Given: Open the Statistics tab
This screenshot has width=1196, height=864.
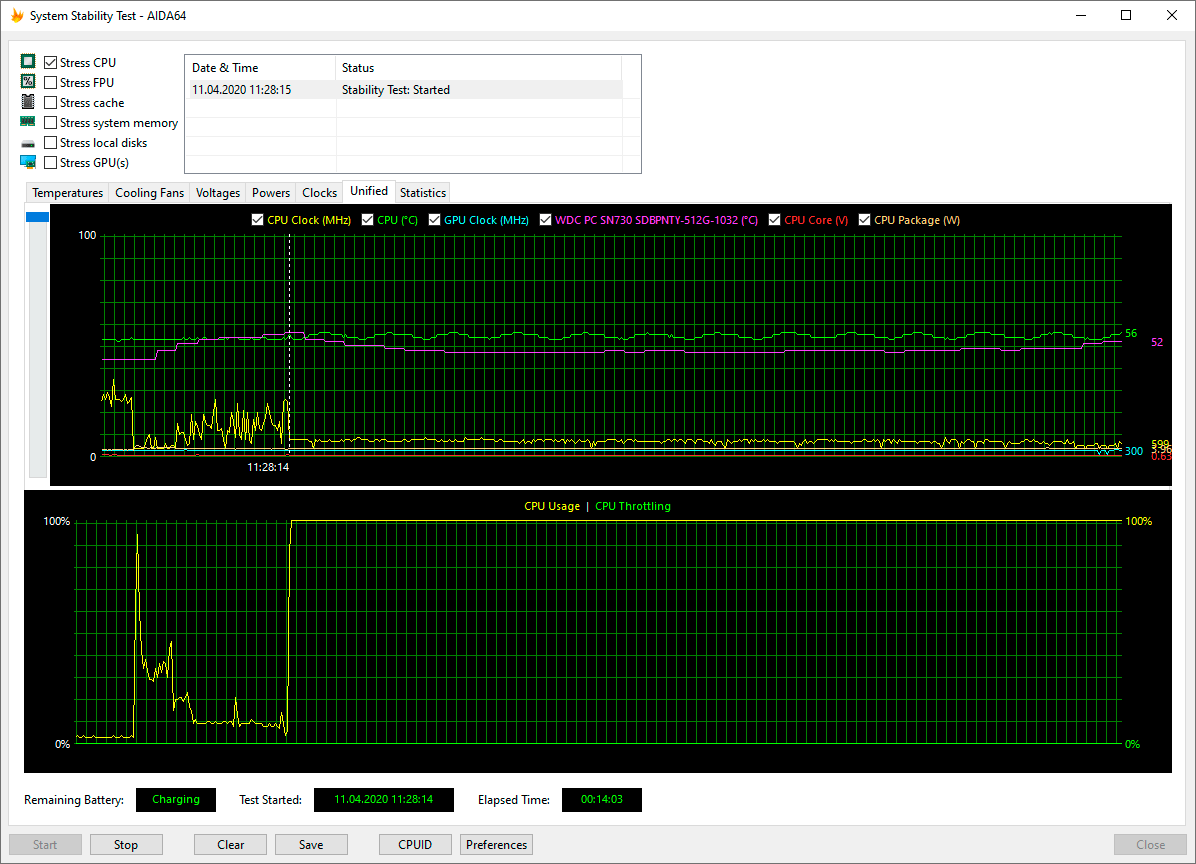Looking at the screenshot, I should pos(422,192).
